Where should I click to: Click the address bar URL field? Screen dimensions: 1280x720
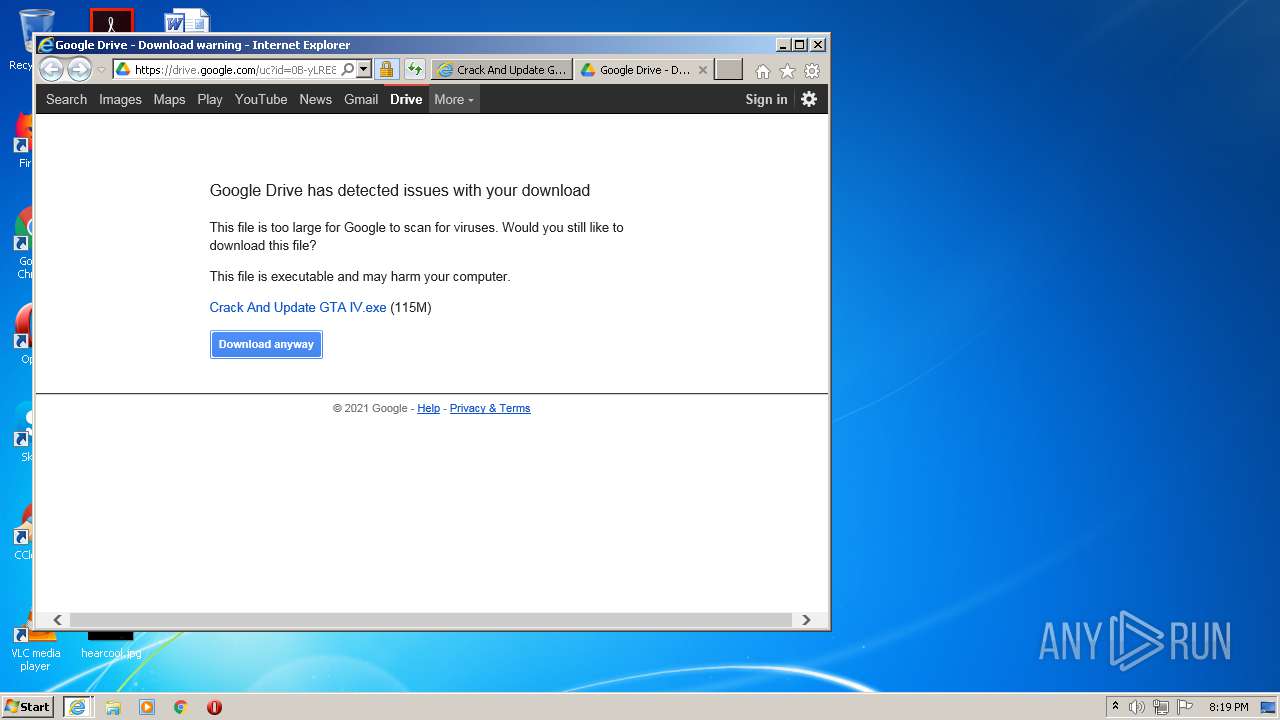[x=235, y=70]
